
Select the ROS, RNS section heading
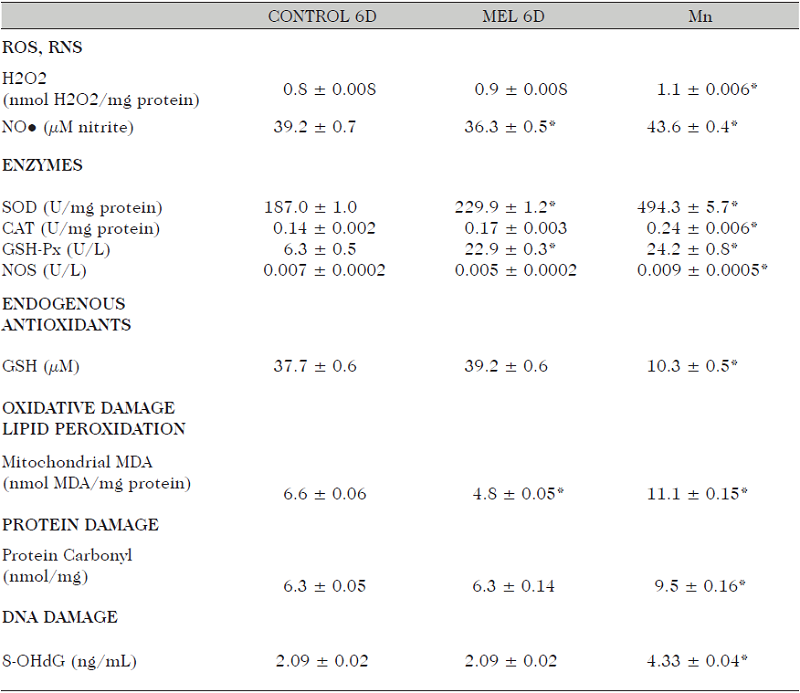[x=50, y=47]
